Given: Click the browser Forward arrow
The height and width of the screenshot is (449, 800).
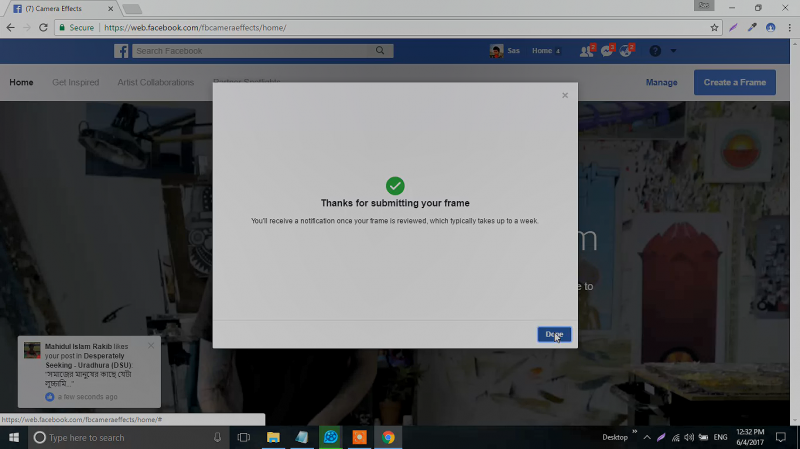Looking at the screenshot, I should [x=27, y=28].
